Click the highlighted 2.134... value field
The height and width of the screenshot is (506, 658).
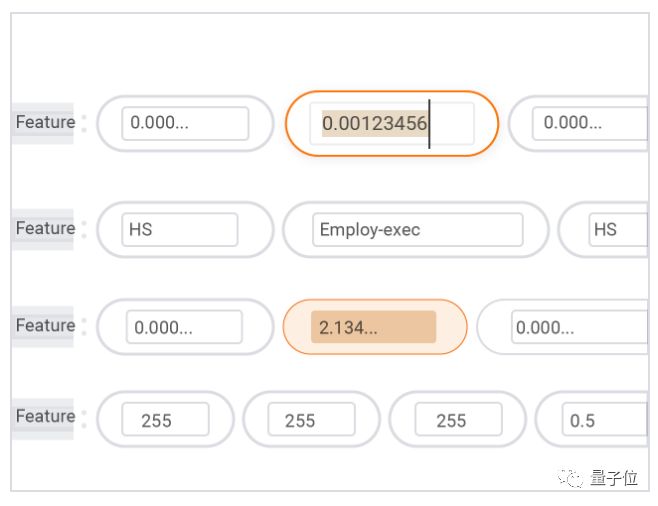[x=373, y=327]
